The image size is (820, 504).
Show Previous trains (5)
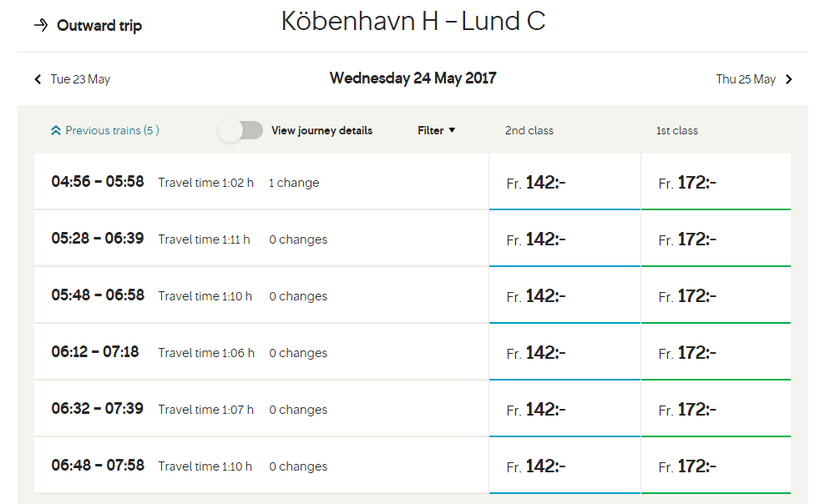coord(111,130)
